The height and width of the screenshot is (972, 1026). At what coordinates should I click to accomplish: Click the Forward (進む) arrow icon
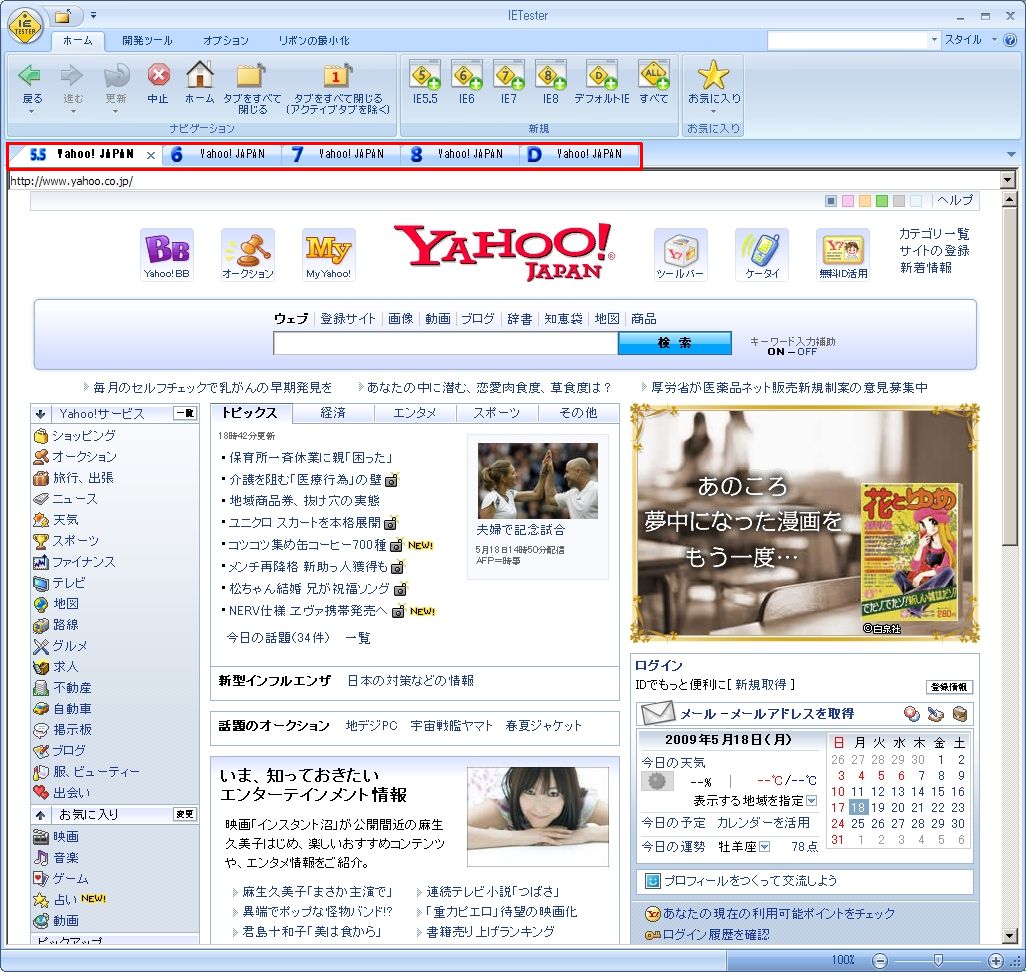click(72, 76)
